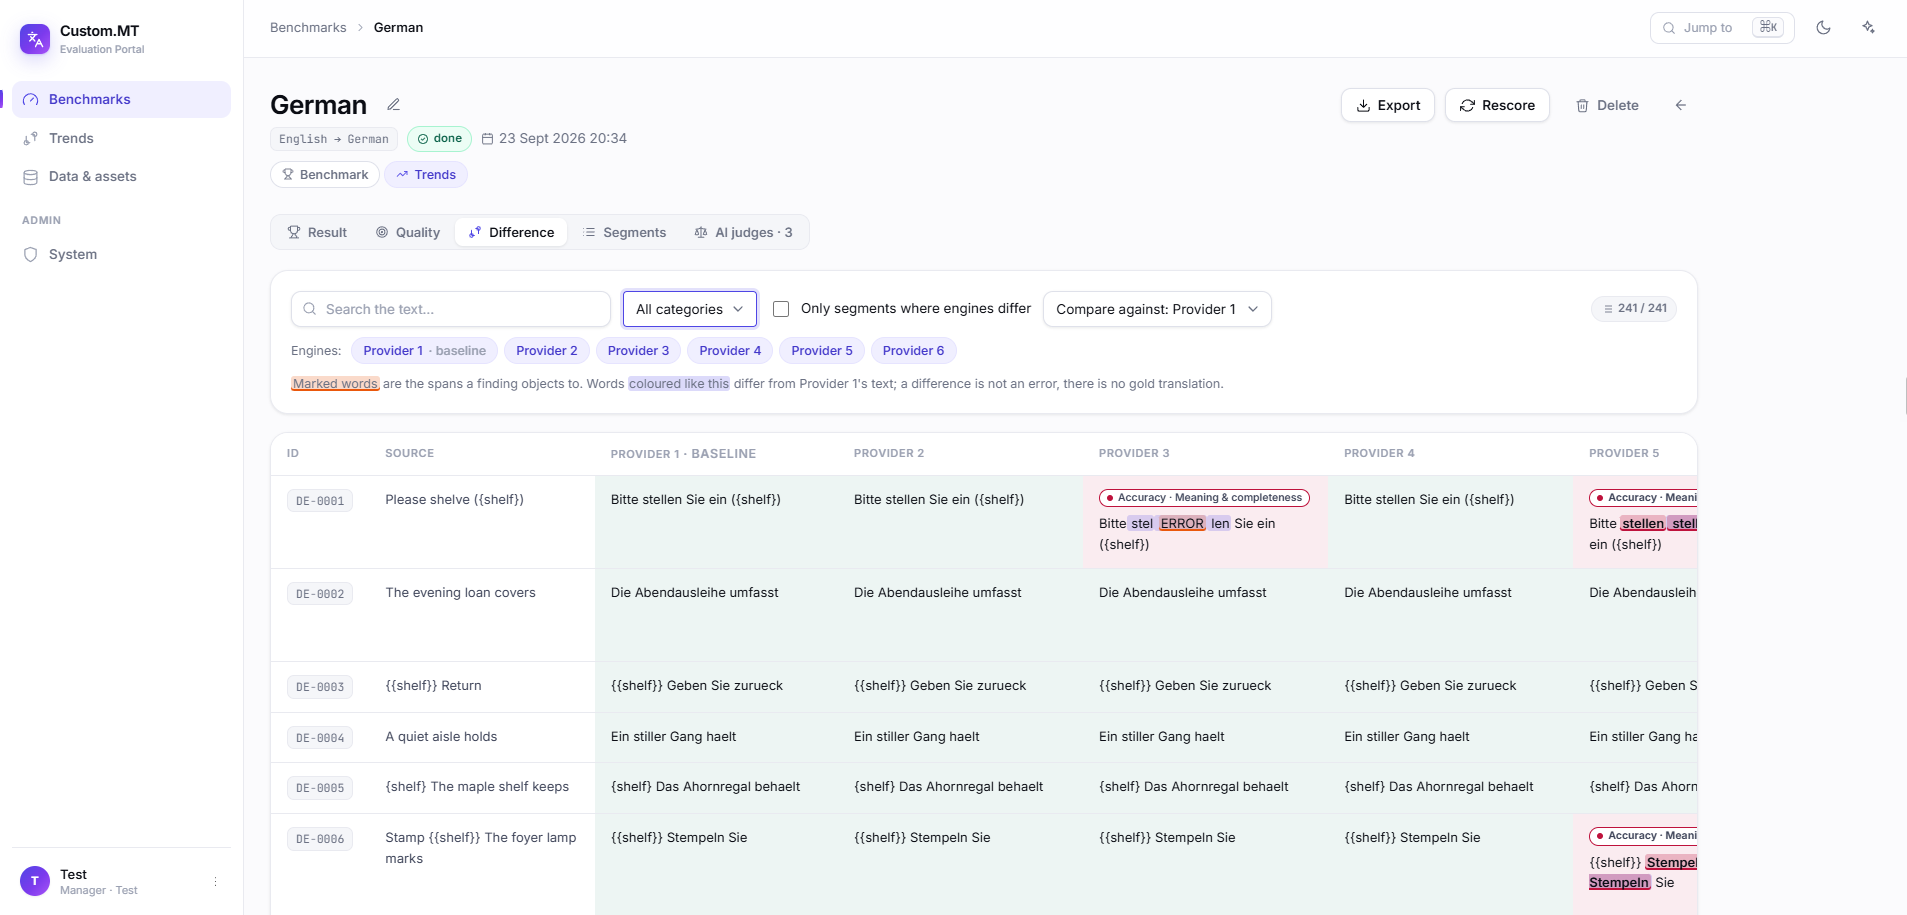
Task: Click the Provider 2 column header
Action: click(x=889, y=454)
